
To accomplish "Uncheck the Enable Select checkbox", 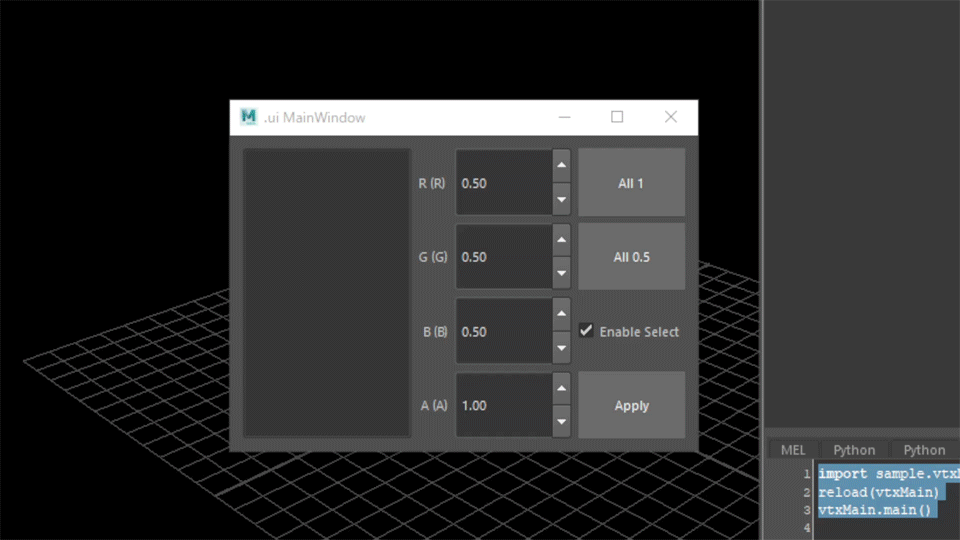I will point(587,331).
